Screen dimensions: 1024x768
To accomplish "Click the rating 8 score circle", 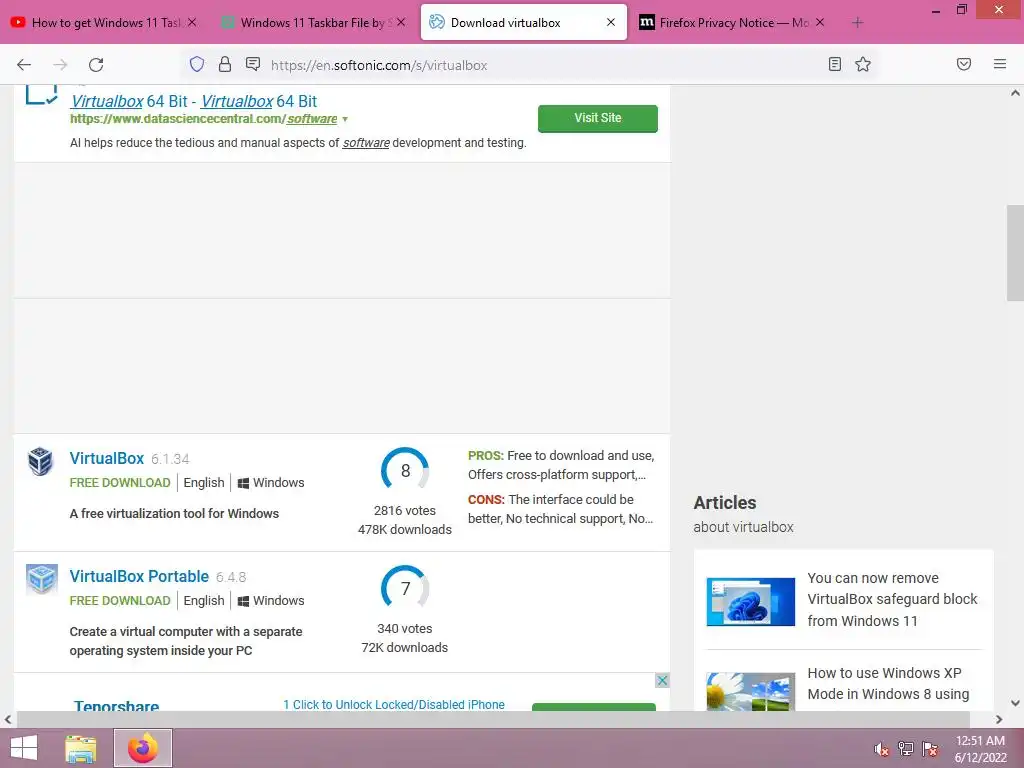I will click(x=405, y=470).
